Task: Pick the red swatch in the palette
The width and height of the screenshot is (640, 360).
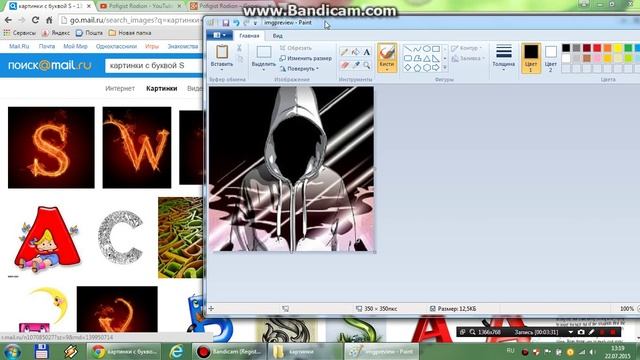Action: click(x=597, y=48)
